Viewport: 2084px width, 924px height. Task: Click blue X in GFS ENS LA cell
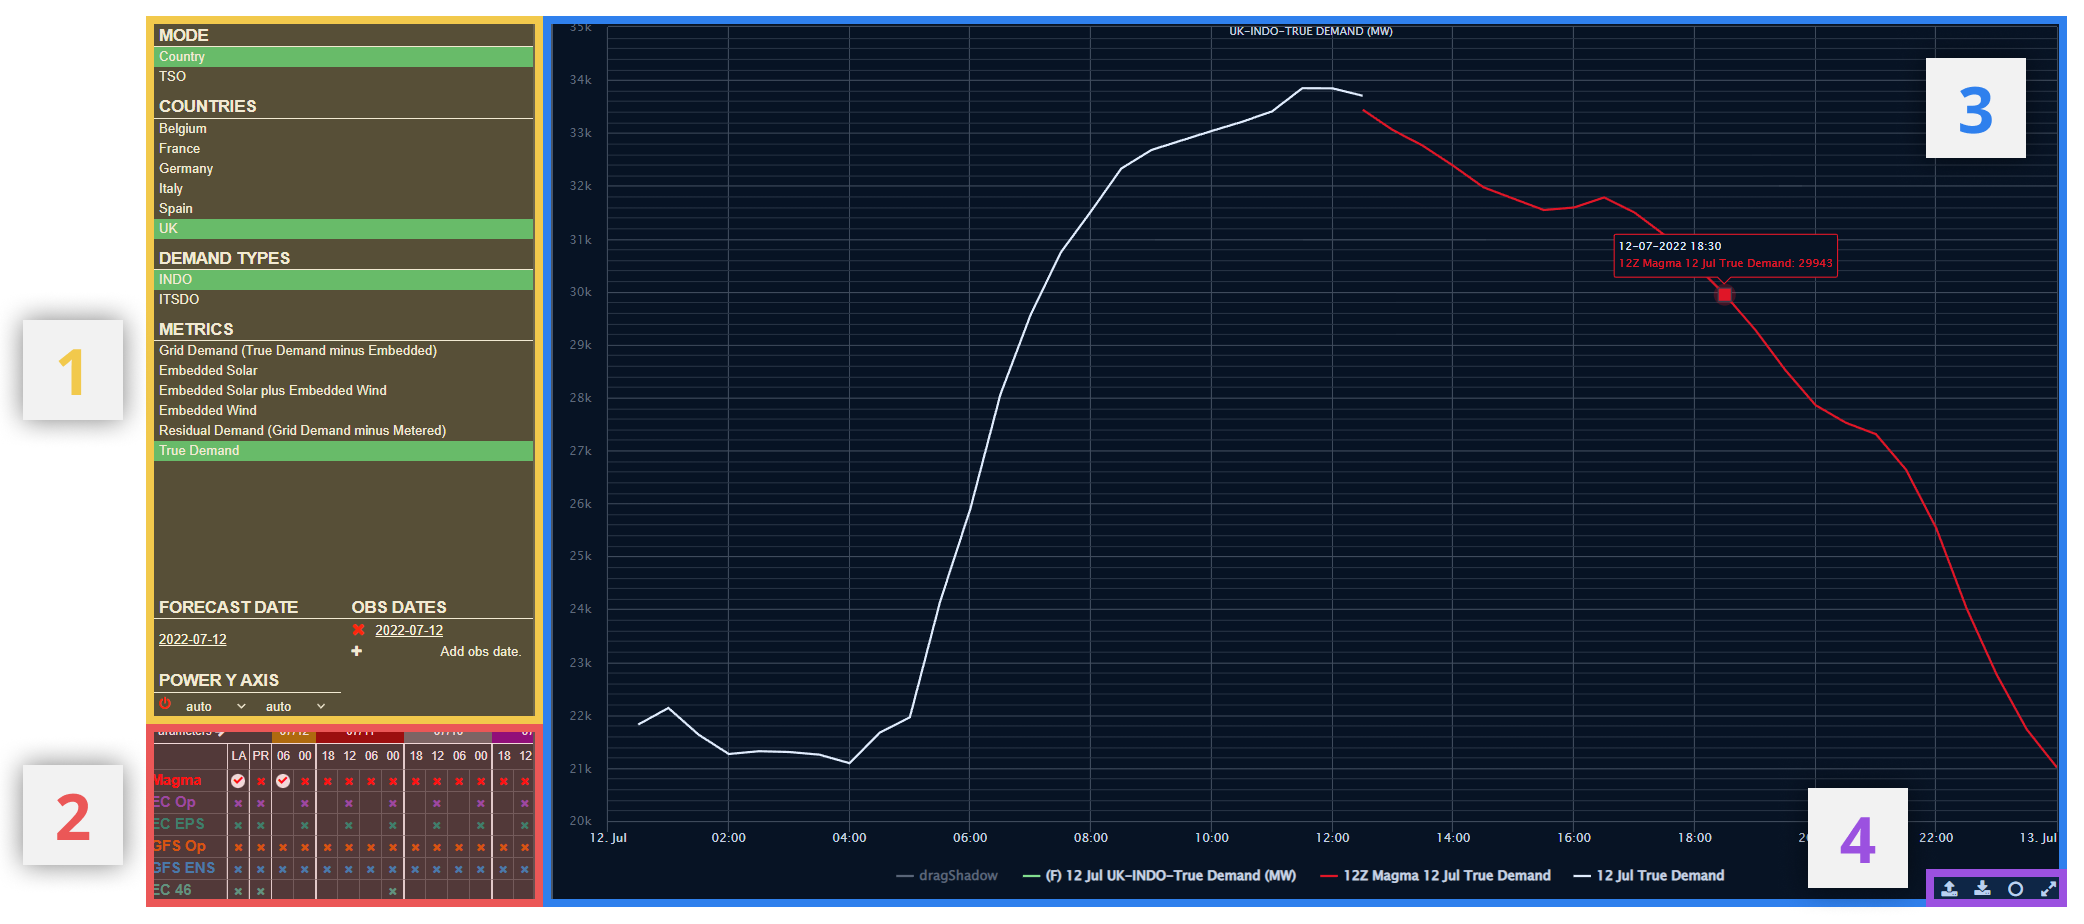coord(238,869)
